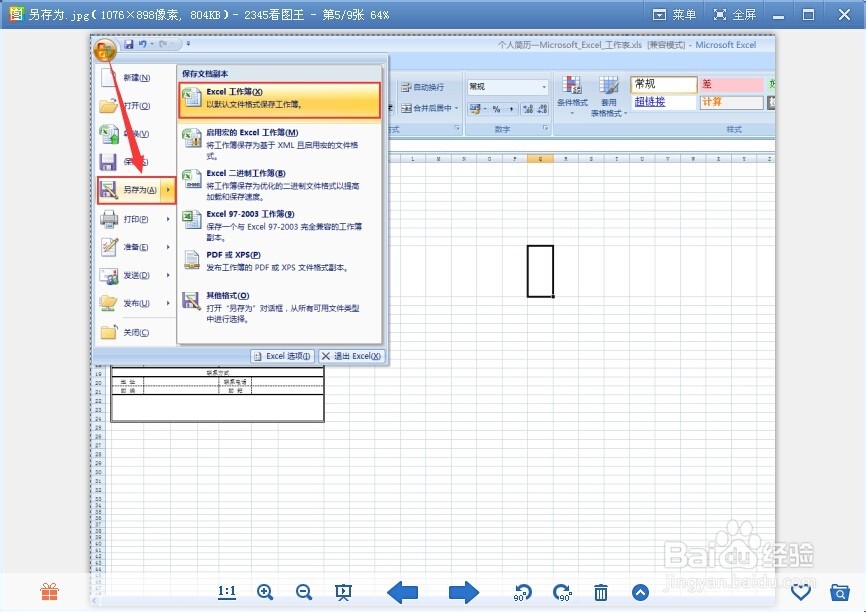866x612 pixels.
Task: Open the Undo history dropdown arrow
Action: click(x=152, y=44)
